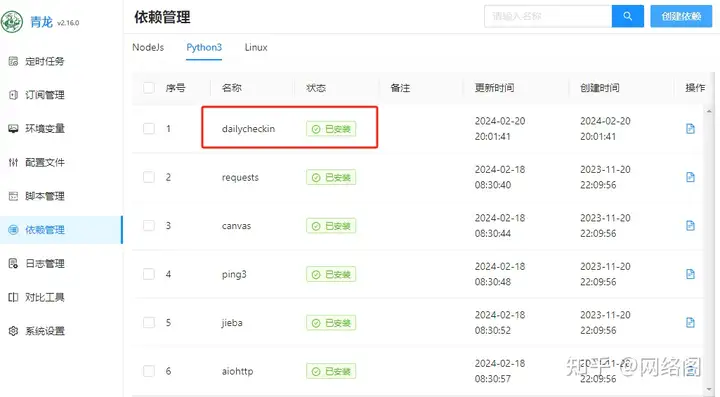720x397 pixels.
Task: Open 对比工具 in the sidebar
Action: click(36, 297)
